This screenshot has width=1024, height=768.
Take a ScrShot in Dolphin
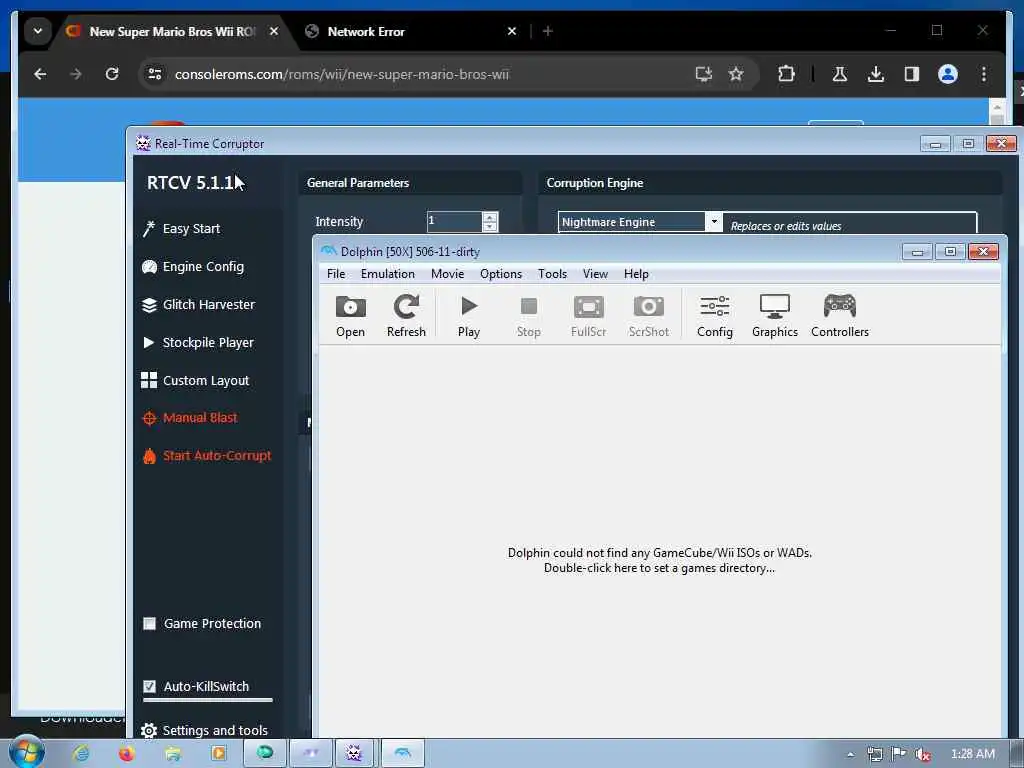click(648, 316)
